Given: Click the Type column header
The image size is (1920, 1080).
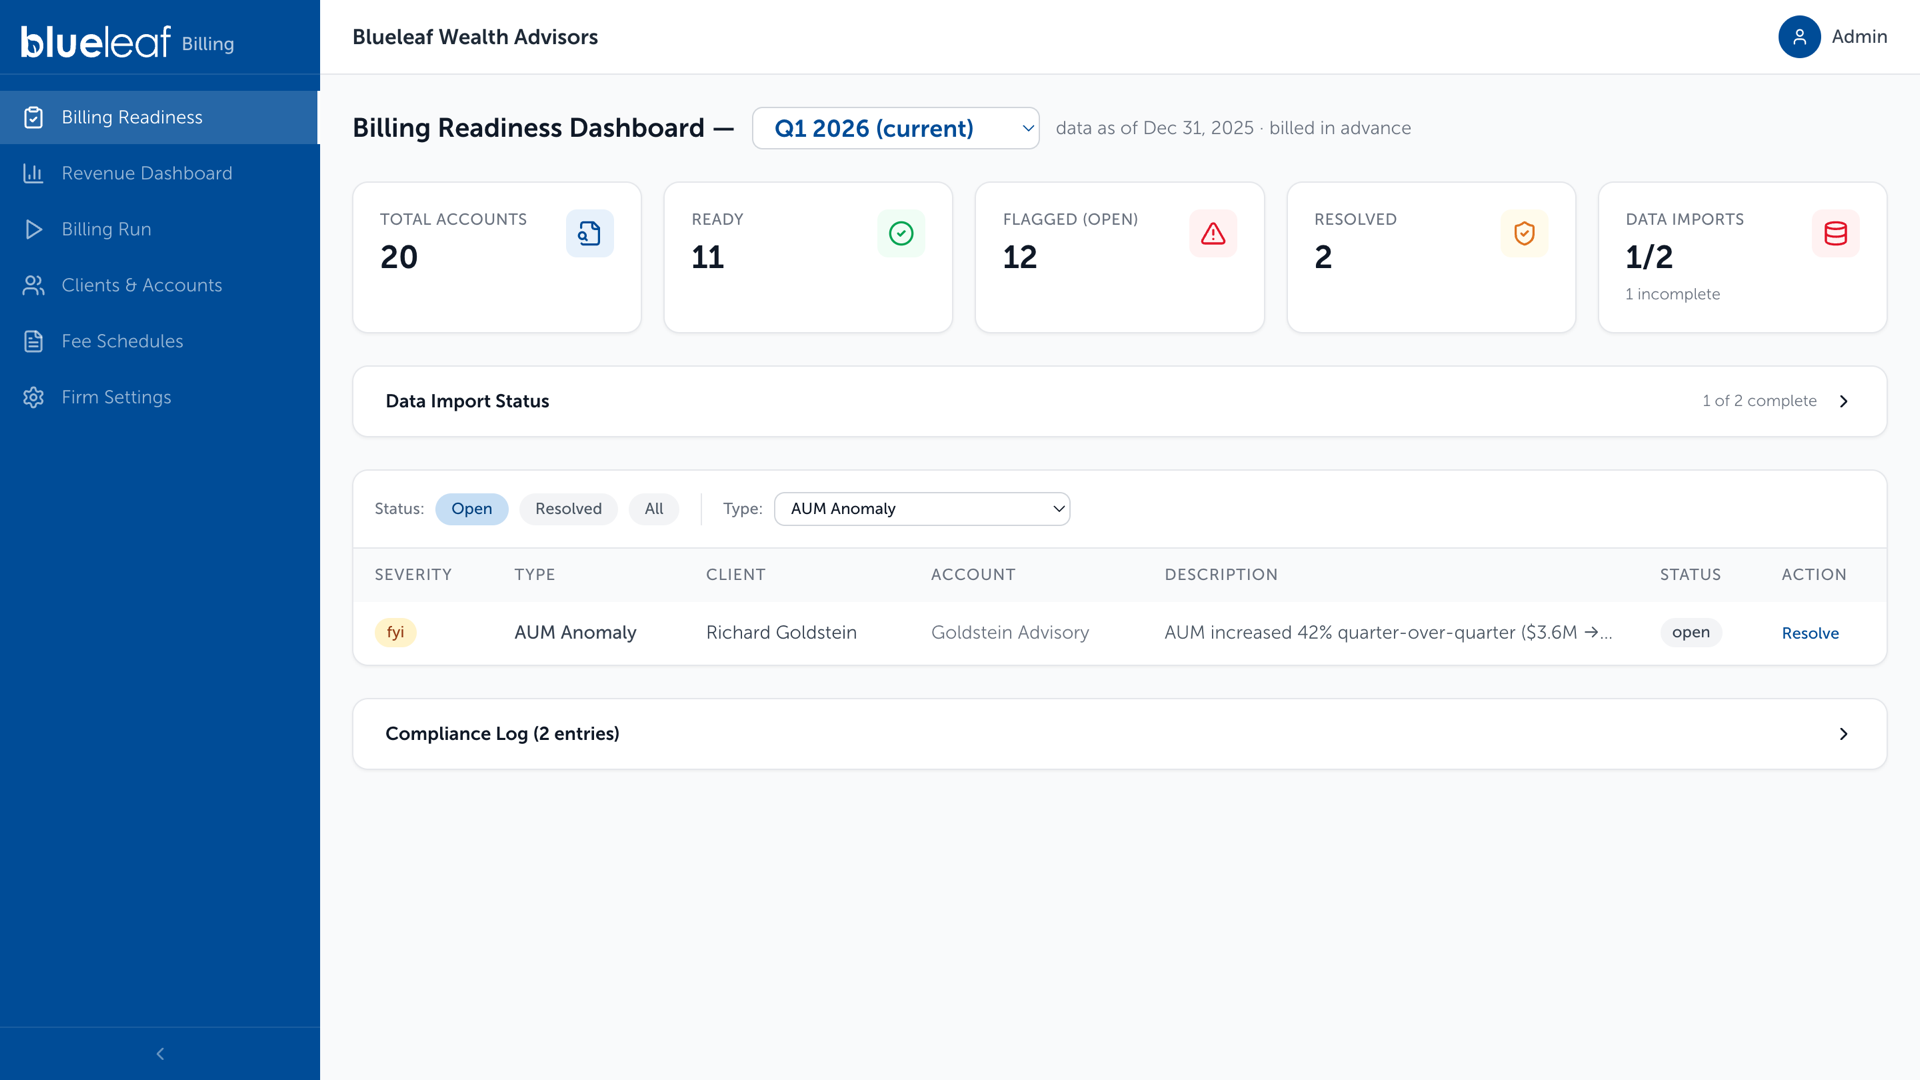Looking at the screenshot, I should pyautogui.click(x=535, y=575).
